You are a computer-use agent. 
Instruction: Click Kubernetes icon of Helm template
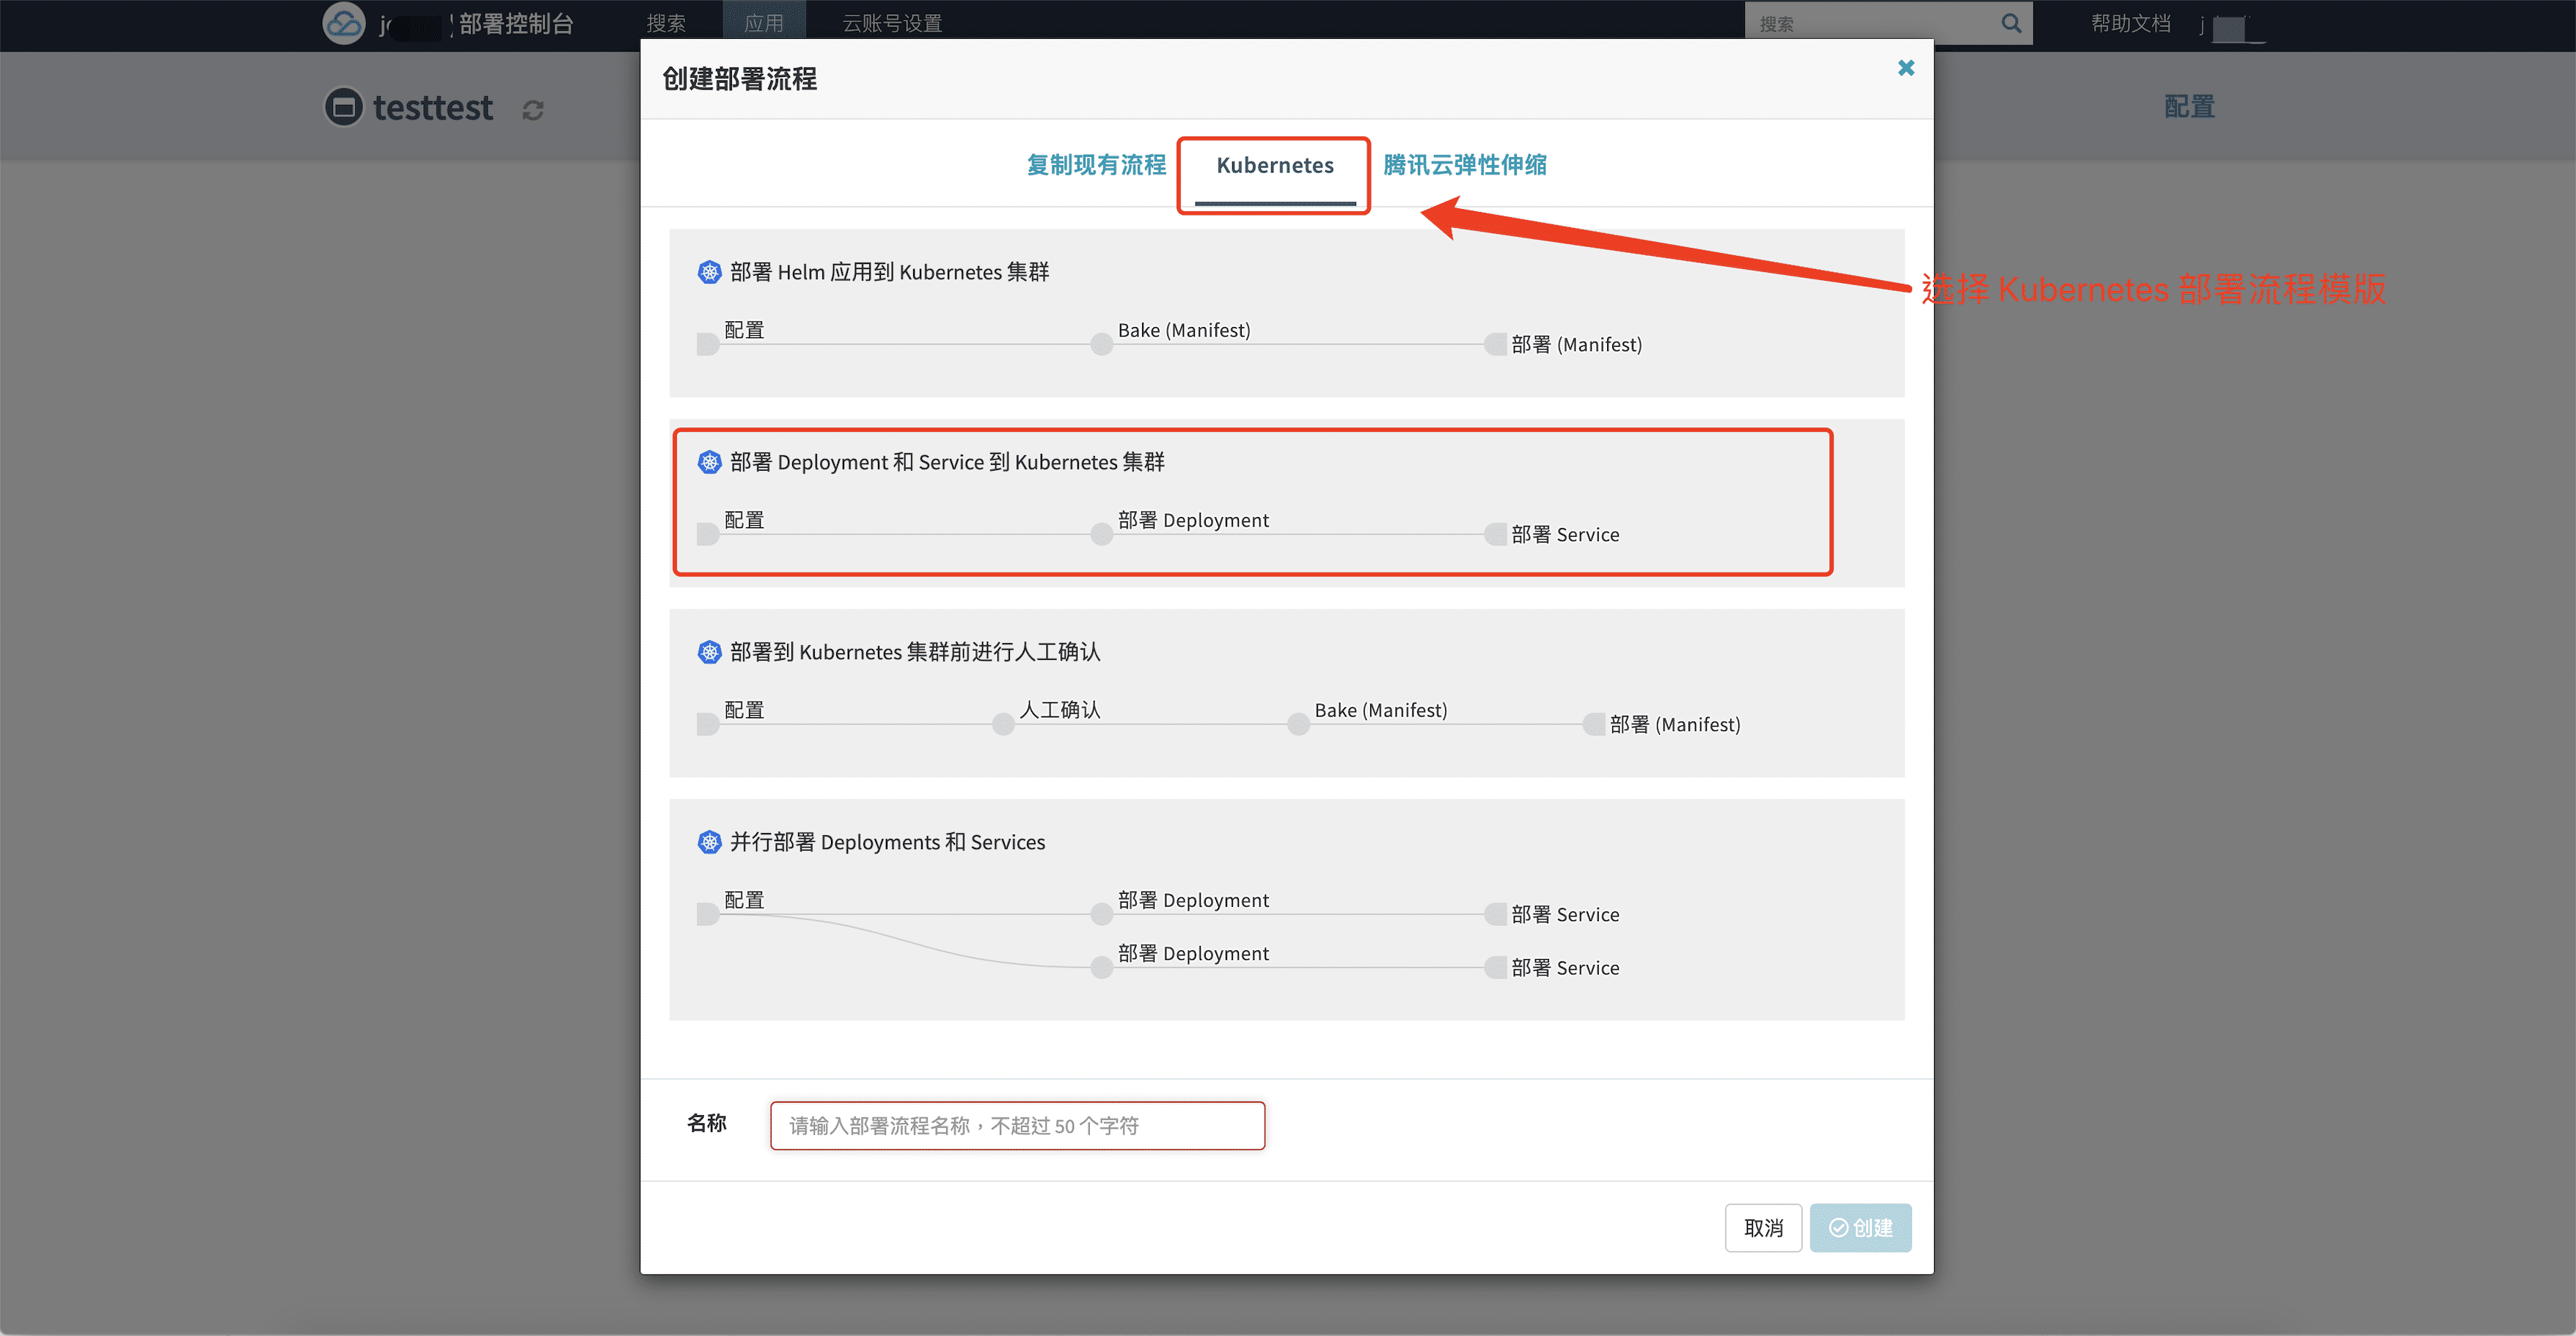tap(709, 272)
